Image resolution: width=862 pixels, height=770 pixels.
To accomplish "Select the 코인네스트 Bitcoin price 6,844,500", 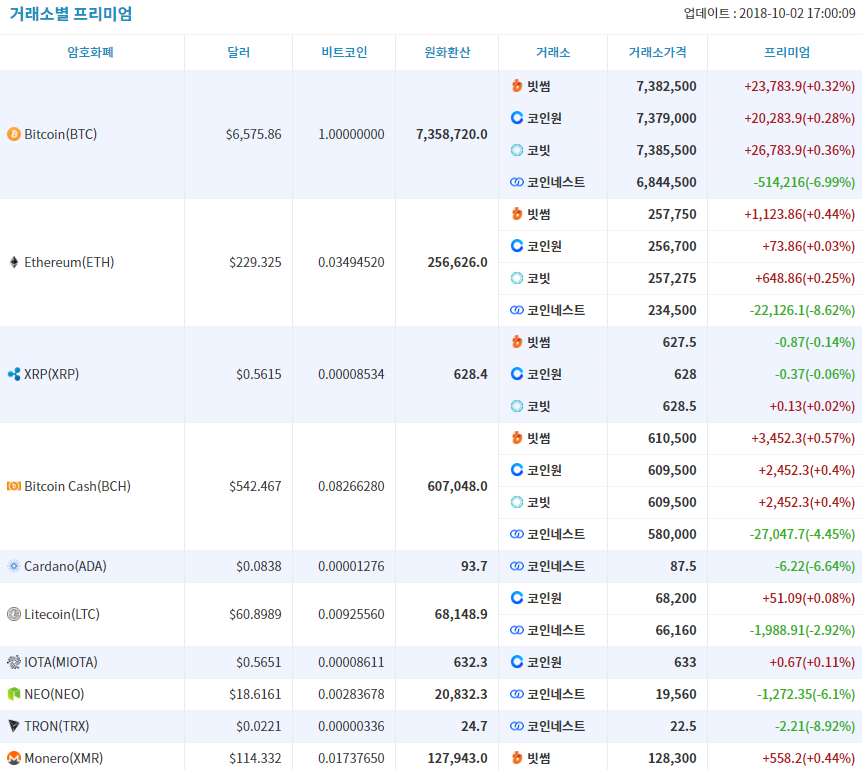I will 666,182.
